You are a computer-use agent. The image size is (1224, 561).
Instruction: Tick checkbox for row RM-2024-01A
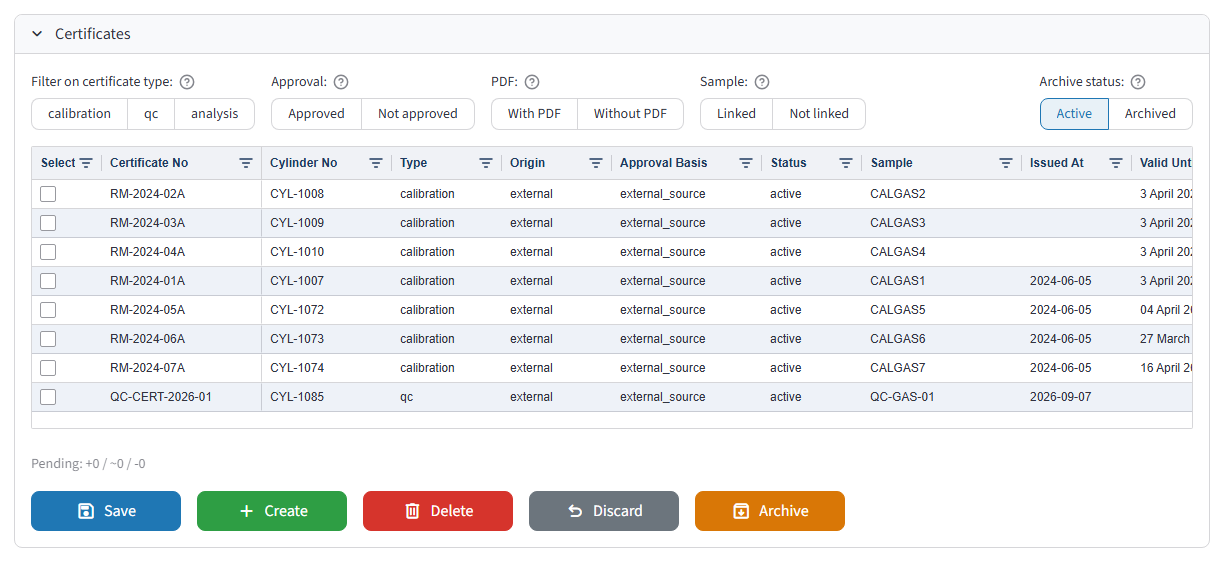tap(48, 281)
